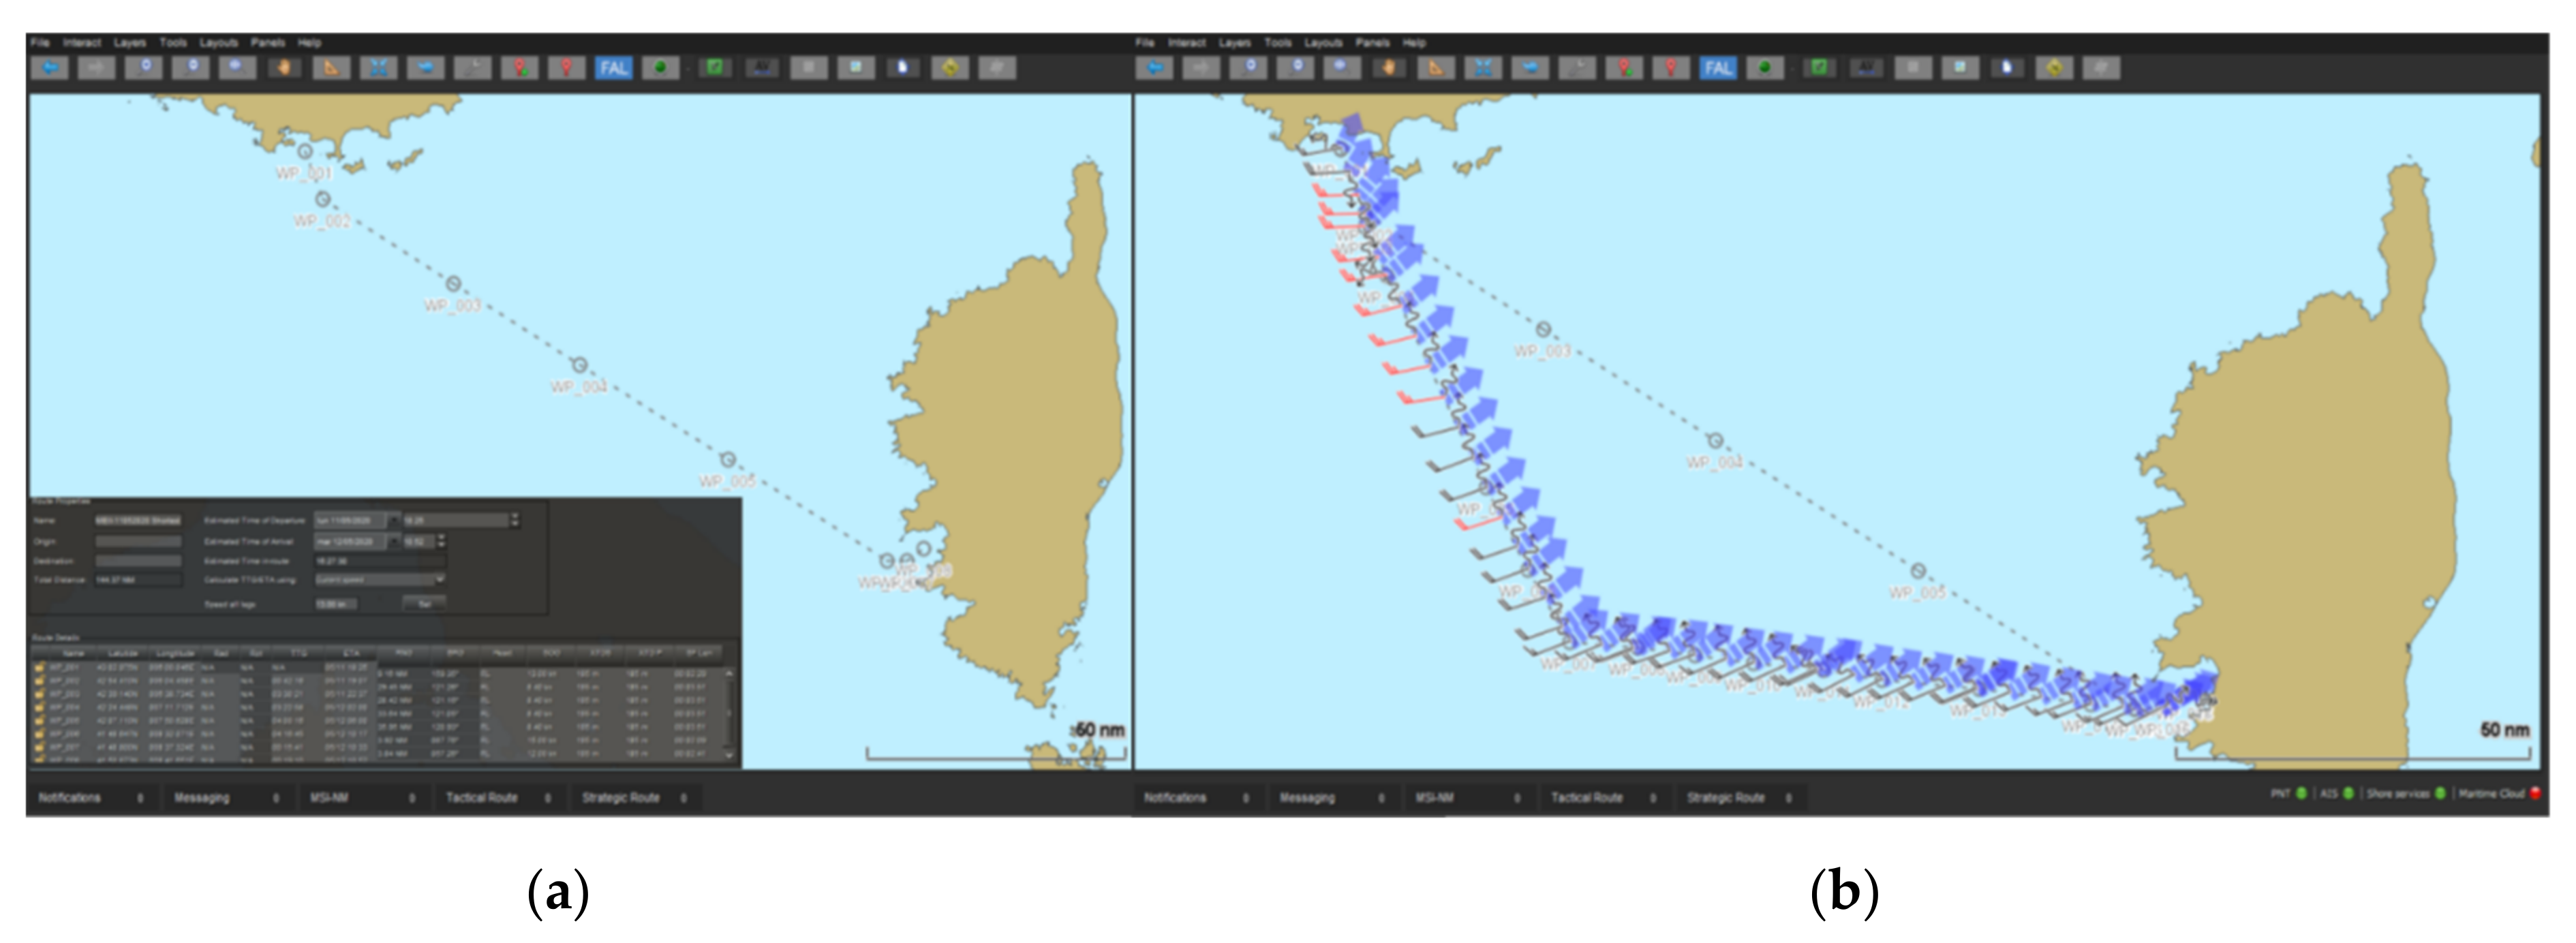Open the Panels menu in right window
2576x943 pixels.
click(x=1372, y=43)
